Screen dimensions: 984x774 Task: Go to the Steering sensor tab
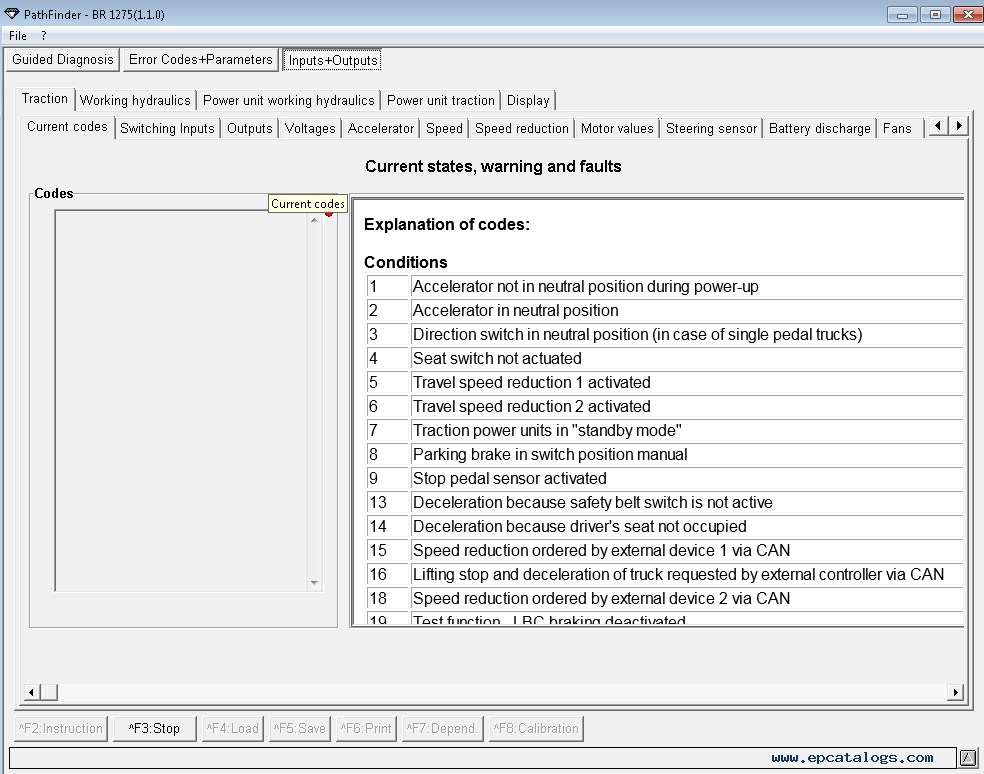point(711,128)
